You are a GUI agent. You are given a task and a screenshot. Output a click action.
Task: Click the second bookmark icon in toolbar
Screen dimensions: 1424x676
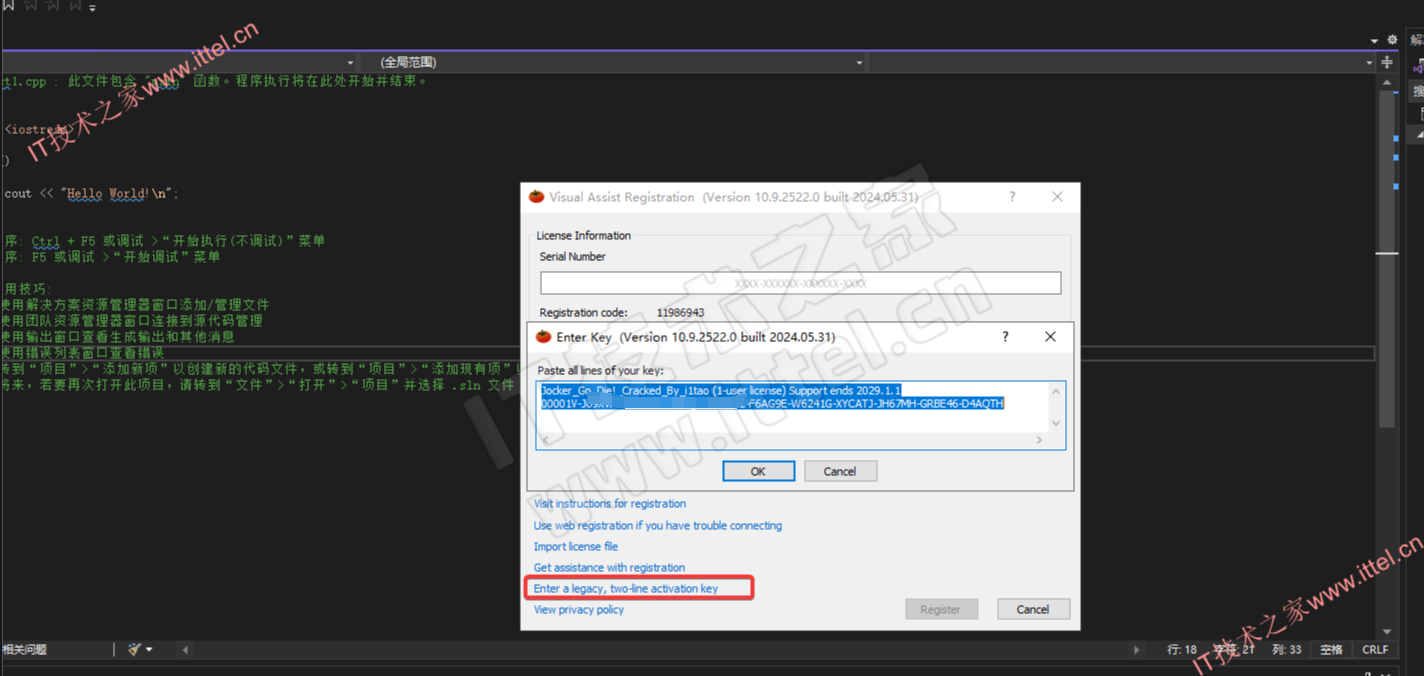pos(31,5)
